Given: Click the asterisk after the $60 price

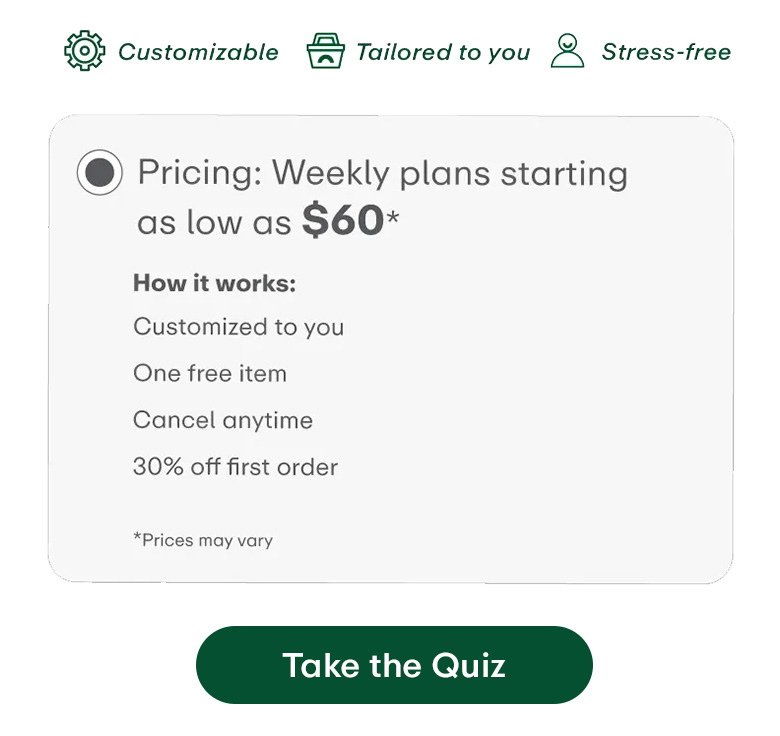Looking at the screenshot, I should pyautogui.click(x=393, y=215).
